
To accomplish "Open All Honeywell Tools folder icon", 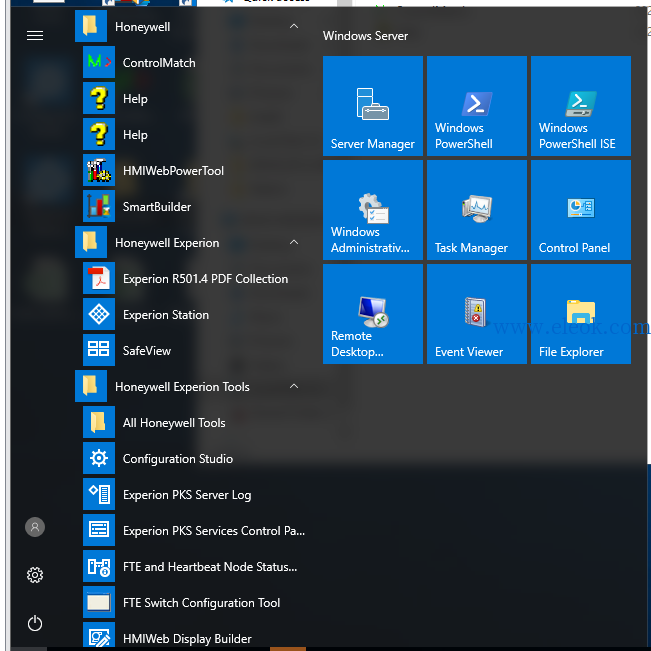I will 99,422.
